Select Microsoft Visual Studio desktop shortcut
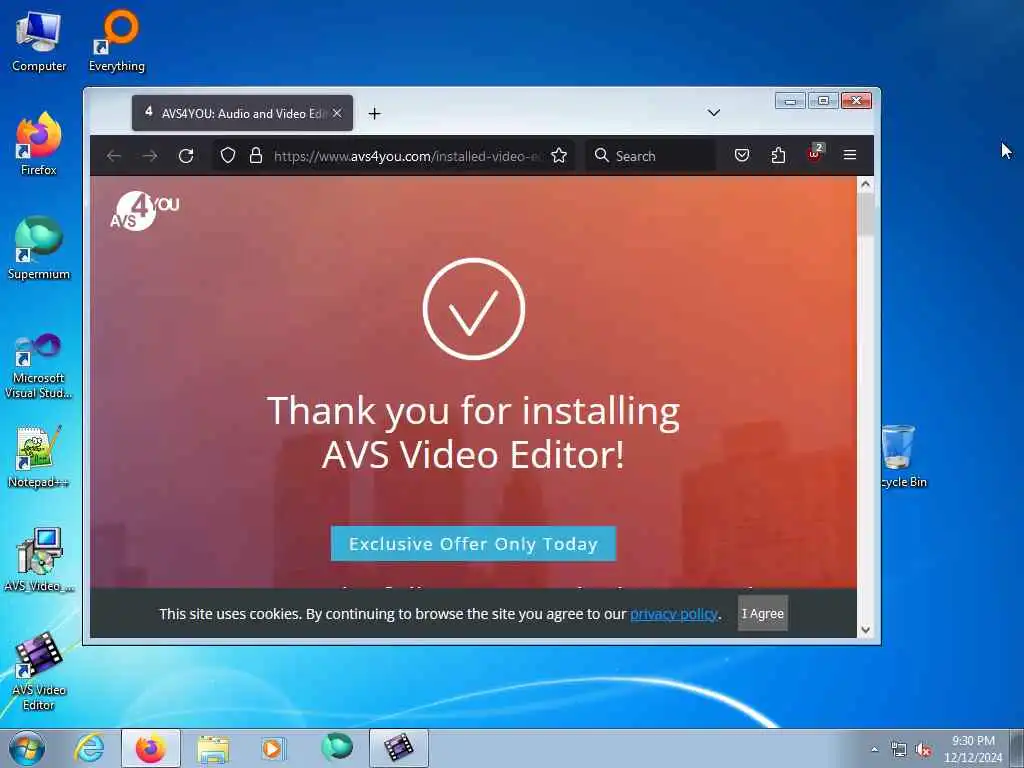Screen dimensions: 1024x768 tap(39, 366)
